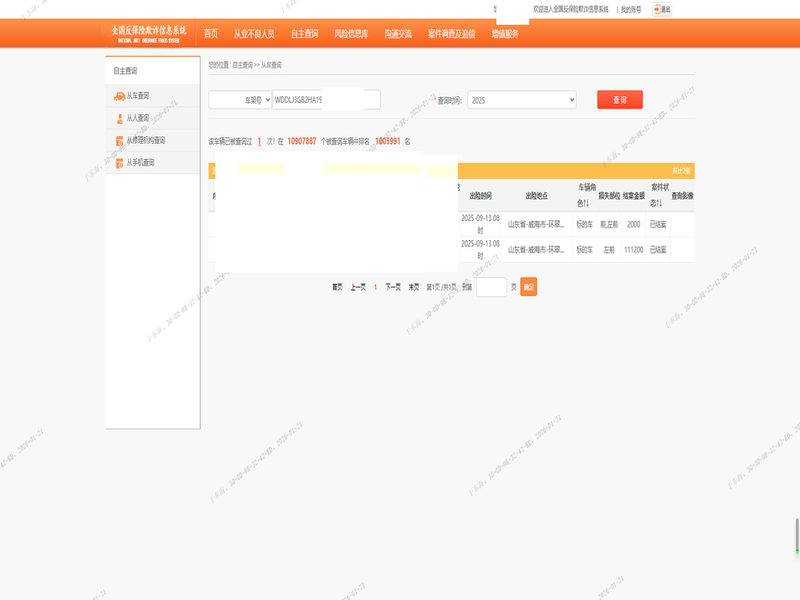Click the page number jump input box
Image resolution: width=800 pixels, height=600 pixels.
click(491, 287)
